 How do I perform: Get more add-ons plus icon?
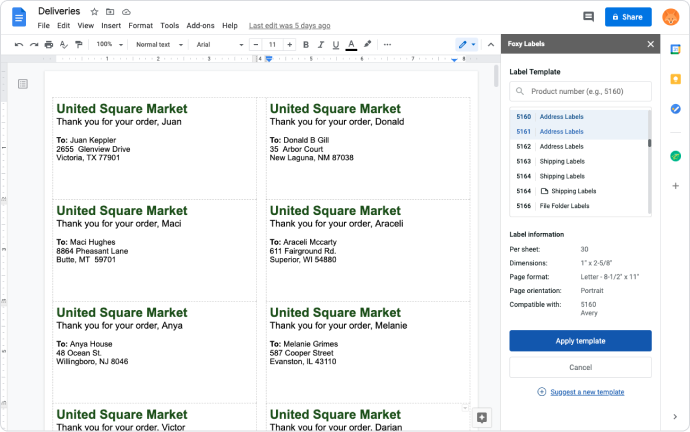click(675, 186)
